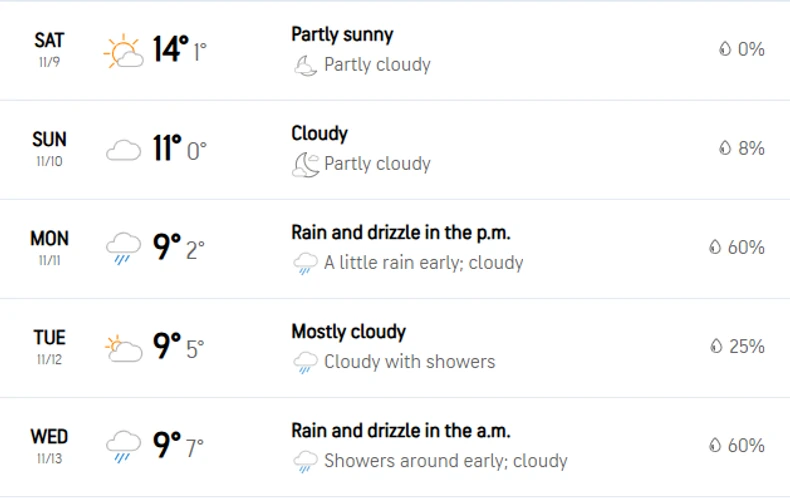Screen dimensions: 790x498
Task: Select "Rain and drizzle in the p.m." forecast
Action: (x=400, y=233)
